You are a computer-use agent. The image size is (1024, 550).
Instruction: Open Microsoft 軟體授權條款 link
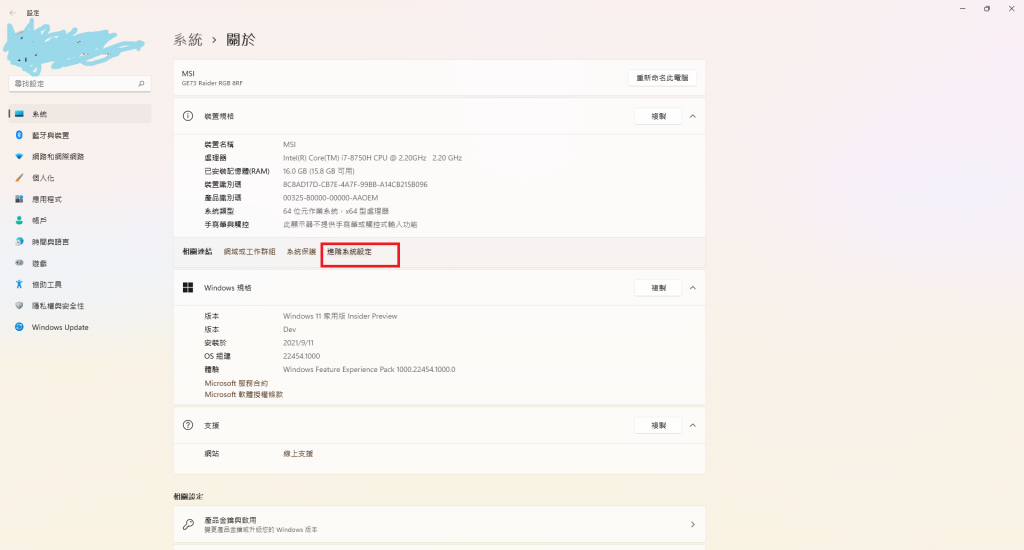pos(244,395)
